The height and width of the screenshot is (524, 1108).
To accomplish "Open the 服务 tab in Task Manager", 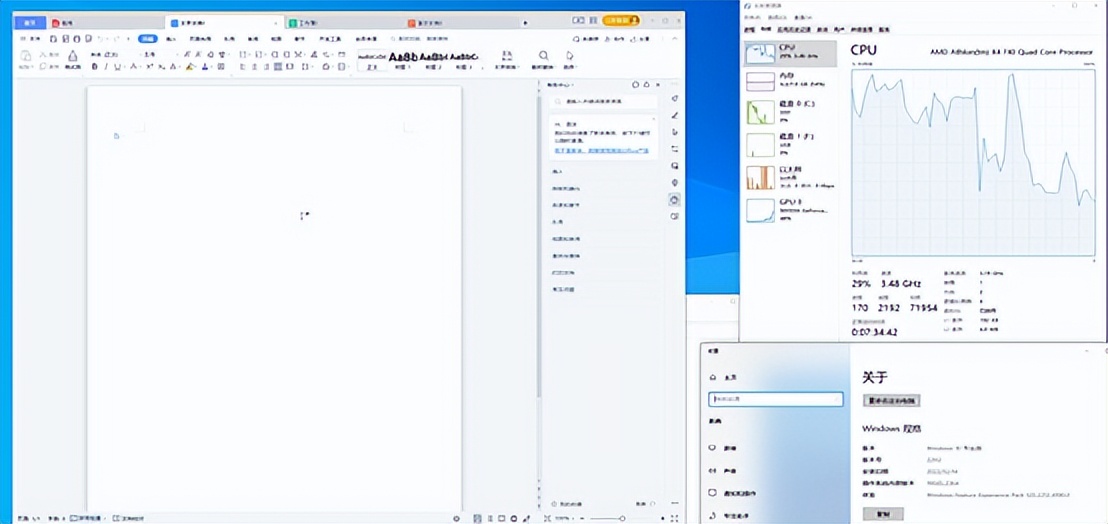I will [x=883, y=30].
